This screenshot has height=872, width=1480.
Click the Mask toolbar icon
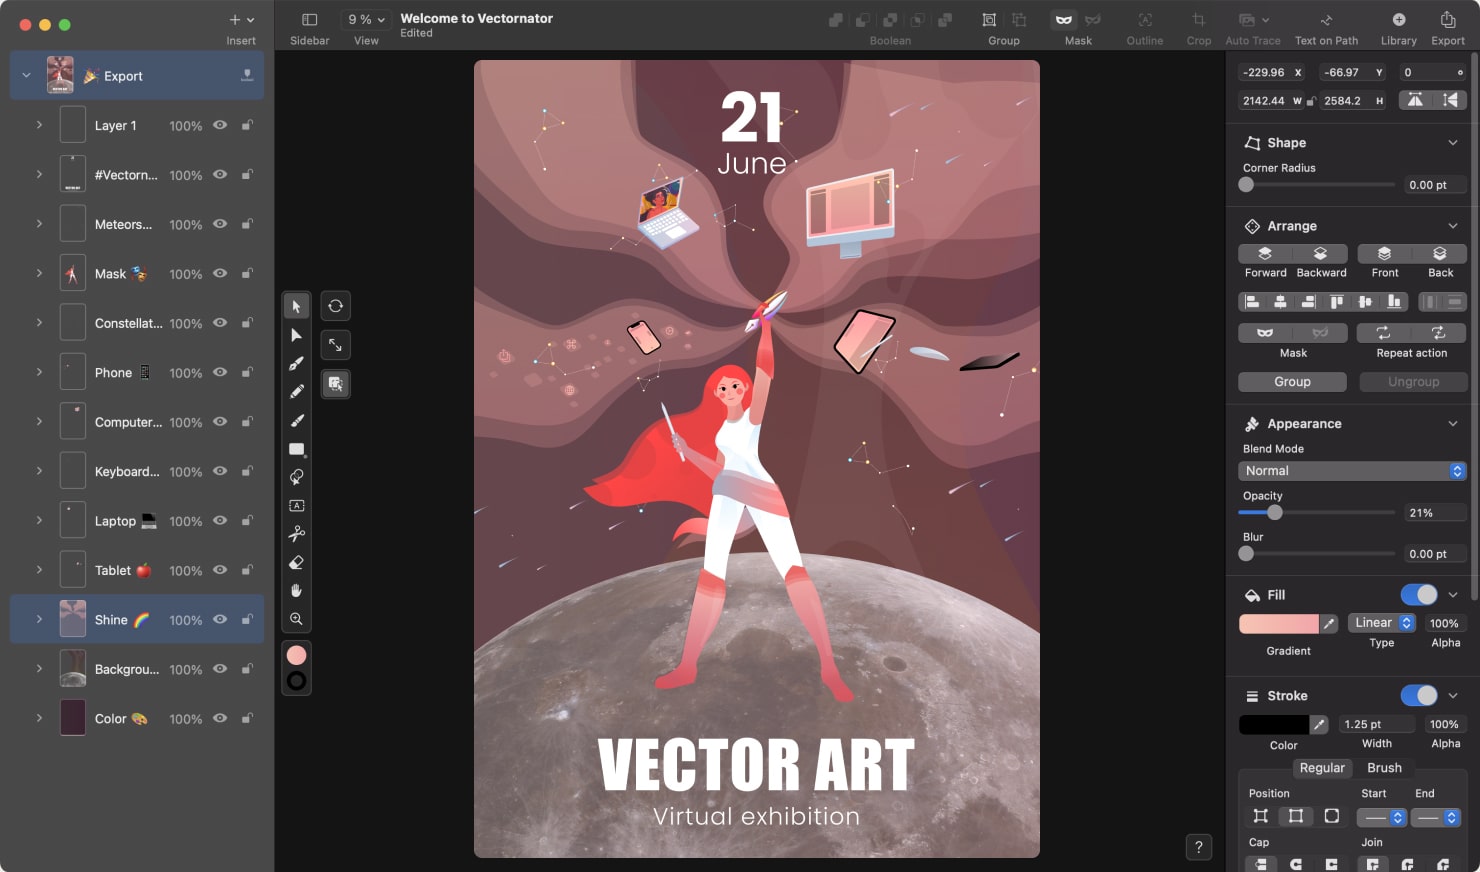click(1064, 20)
